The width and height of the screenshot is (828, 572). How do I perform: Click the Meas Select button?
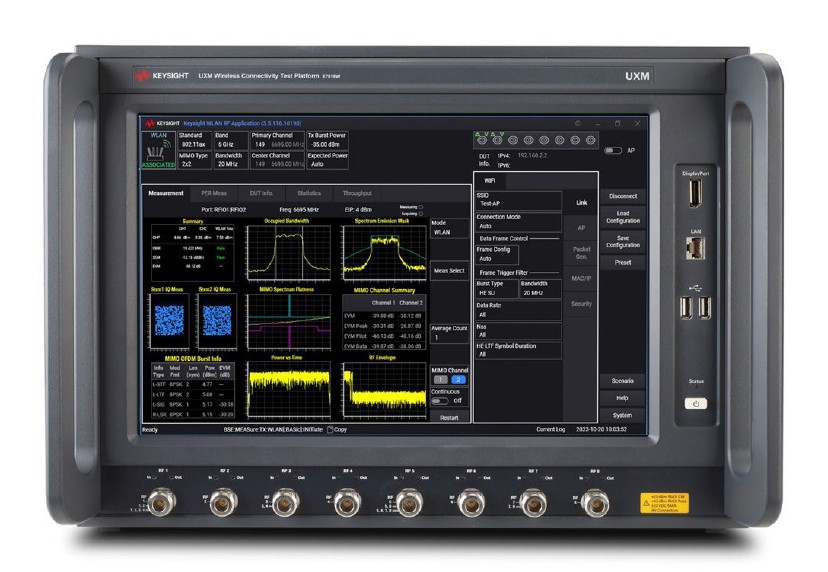(449, 270)
